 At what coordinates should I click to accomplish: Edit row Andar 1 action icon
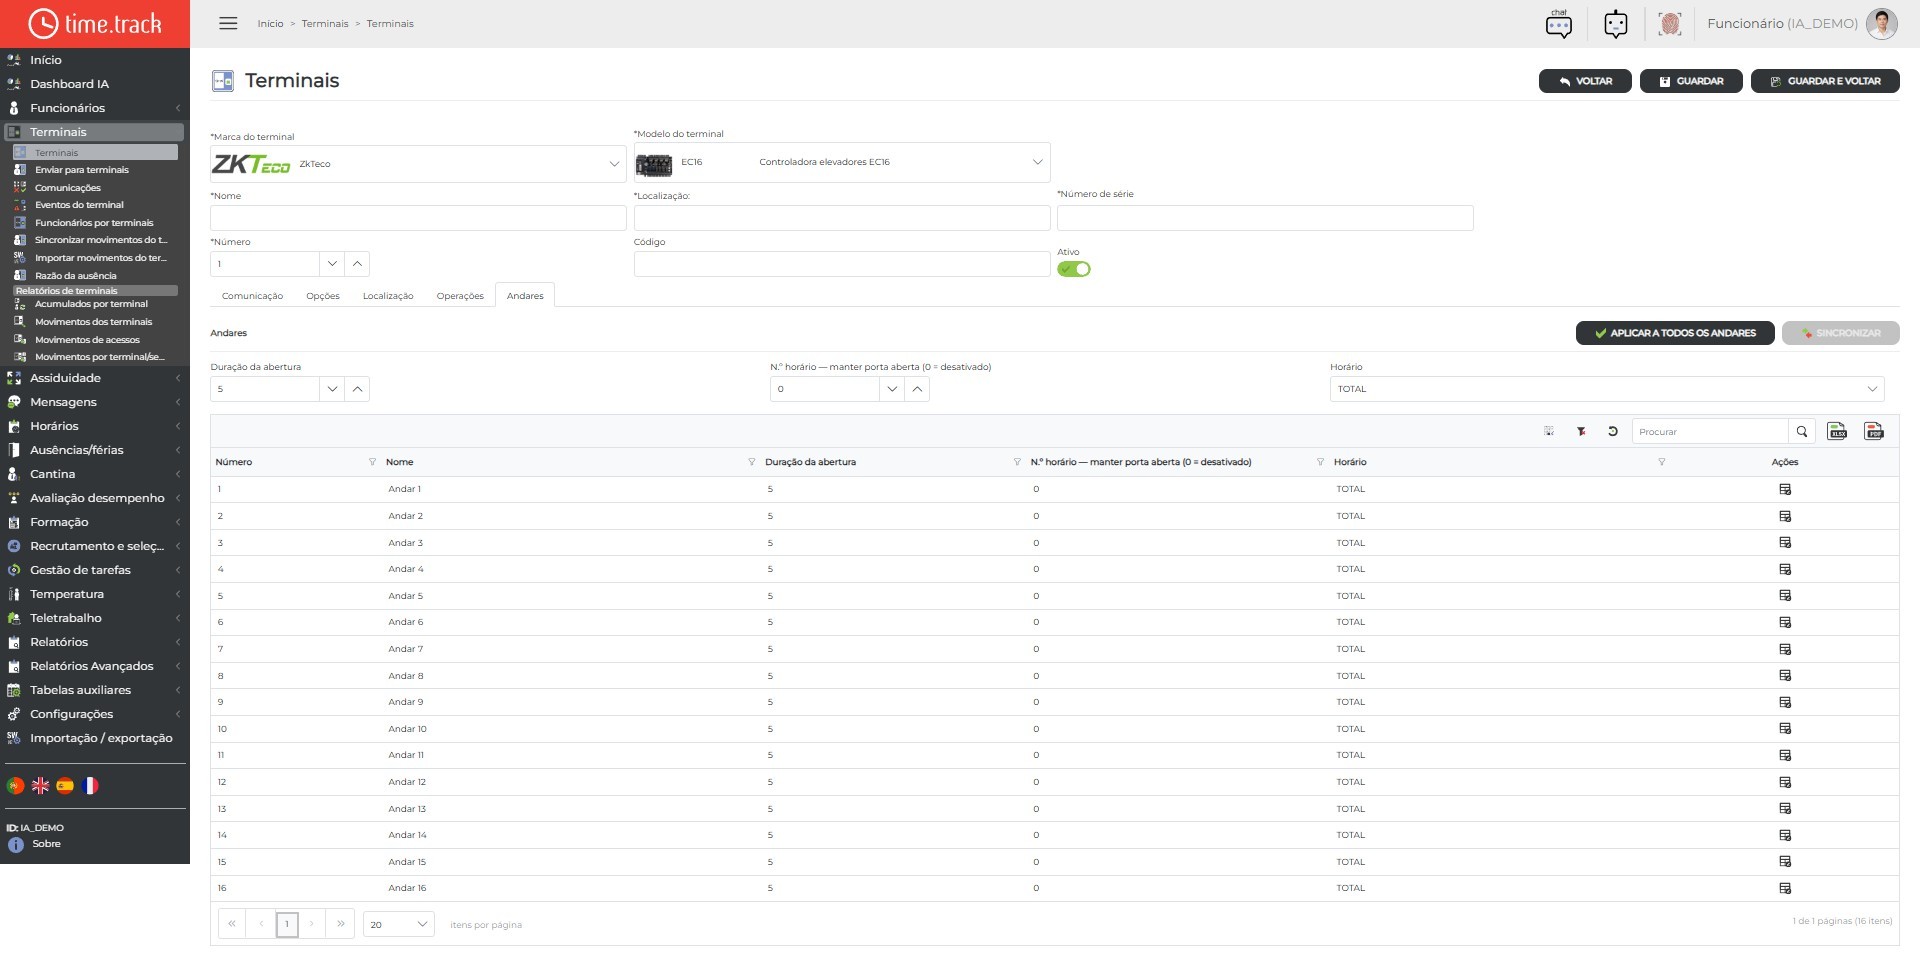point(1785,489)
